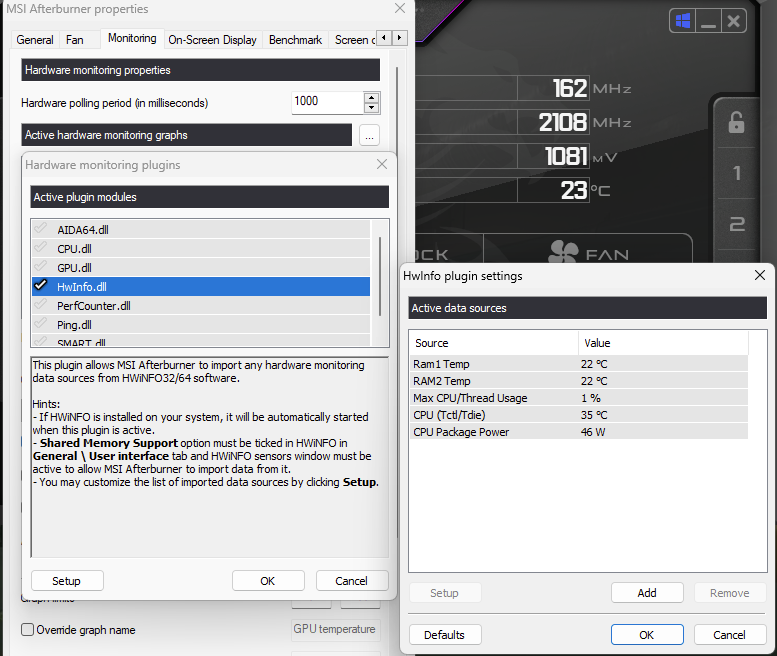Screen dimensions: 777x656
Task: Open the ellipsis button beside Active hardware monitoring graphs
Action: tap(369, 135)
